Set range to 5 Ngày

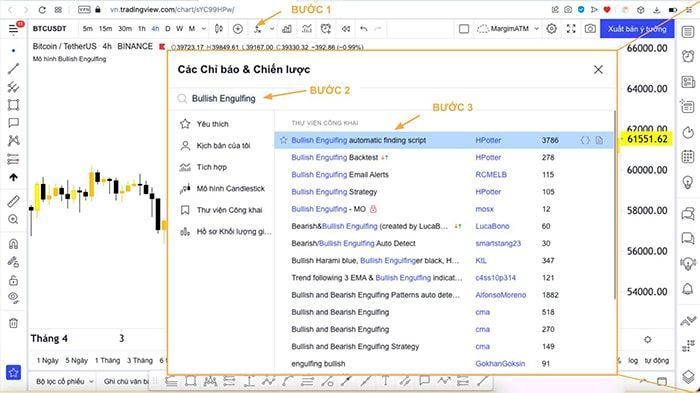[x=76, y=360]
